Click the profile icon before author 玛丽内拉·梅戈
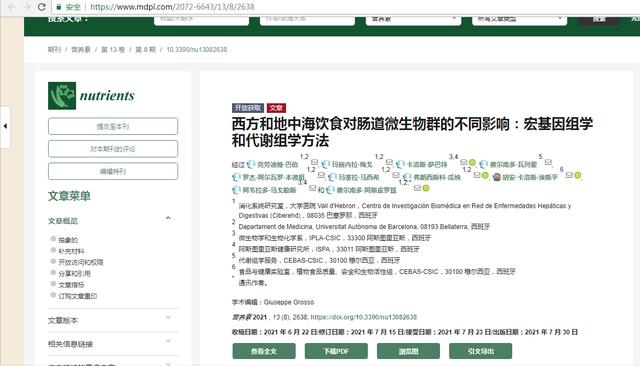640x366 pixels. click(x=326, y=164)
